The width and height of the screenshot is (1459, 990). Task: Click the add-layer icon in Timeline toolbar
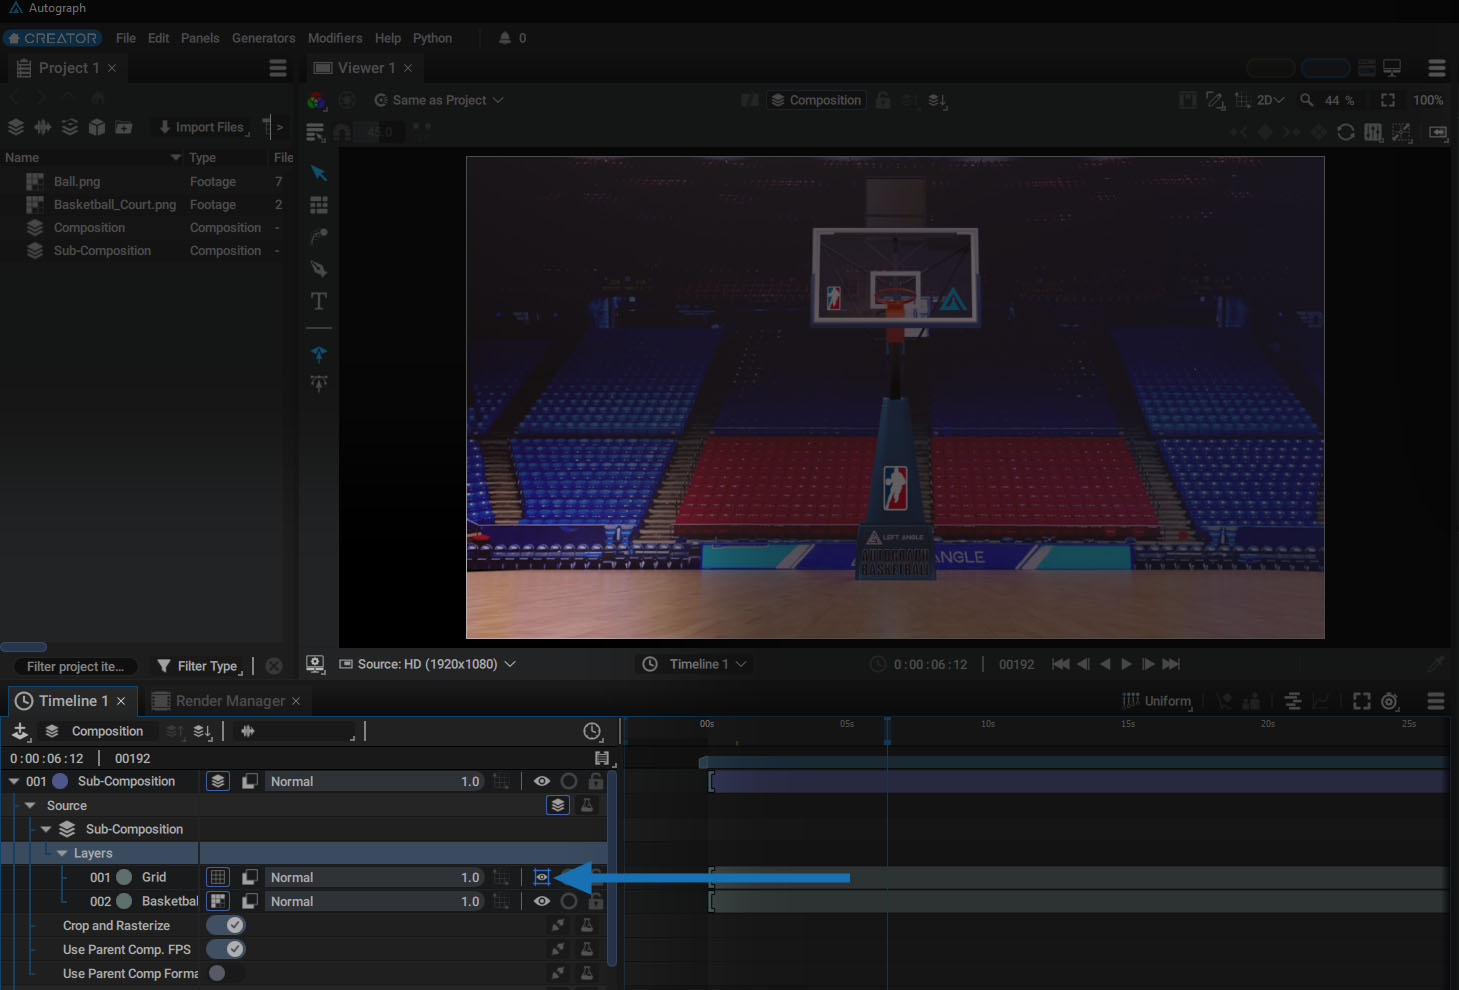(x=20, y=731)
